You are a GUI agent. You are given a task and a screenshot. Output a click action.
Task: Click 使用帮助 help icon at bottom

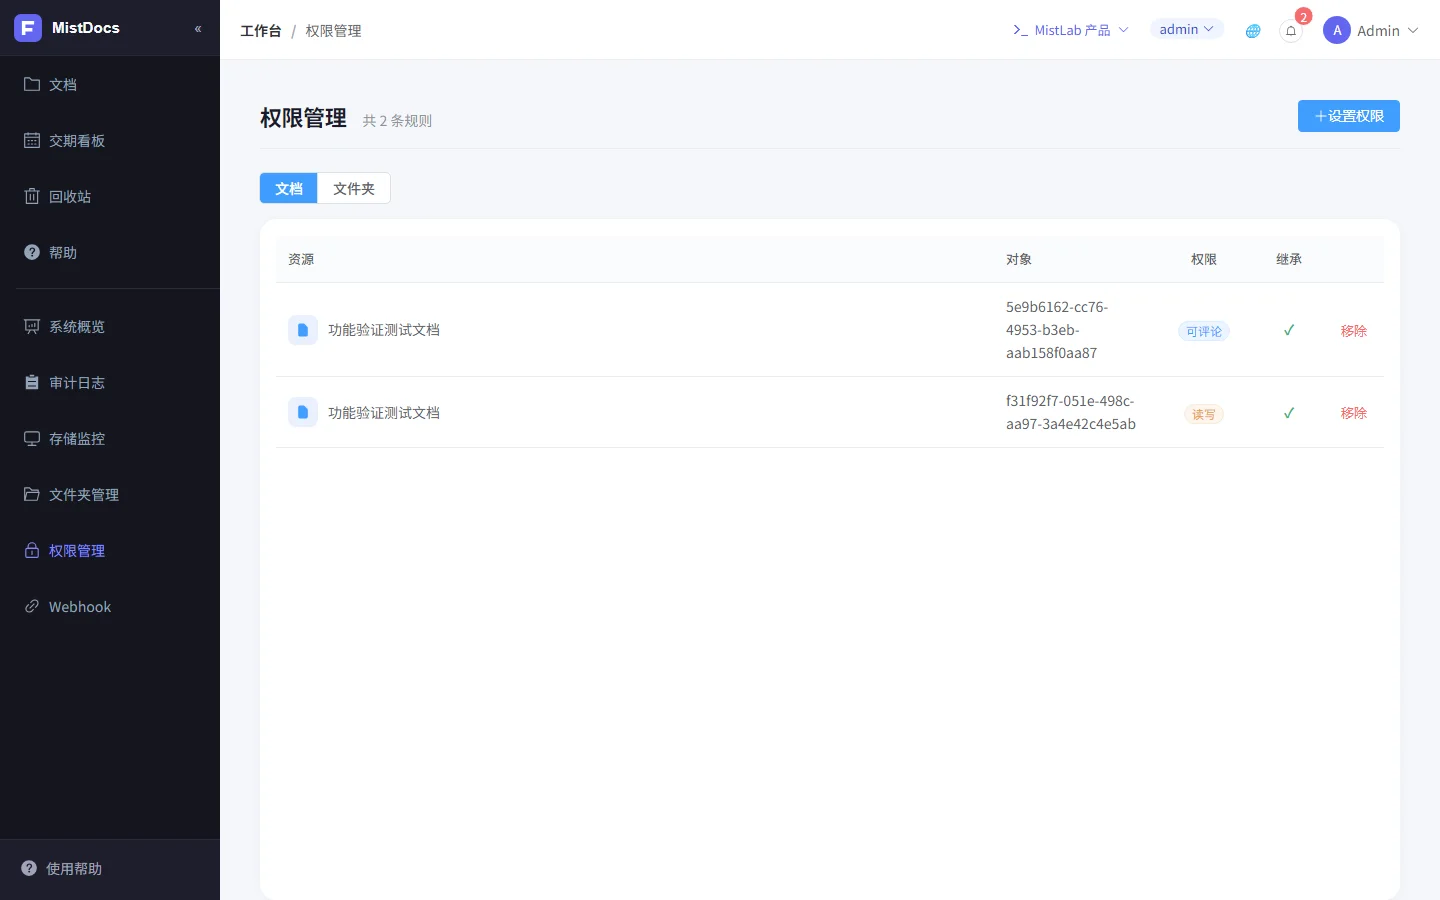(x=29, y=868)
